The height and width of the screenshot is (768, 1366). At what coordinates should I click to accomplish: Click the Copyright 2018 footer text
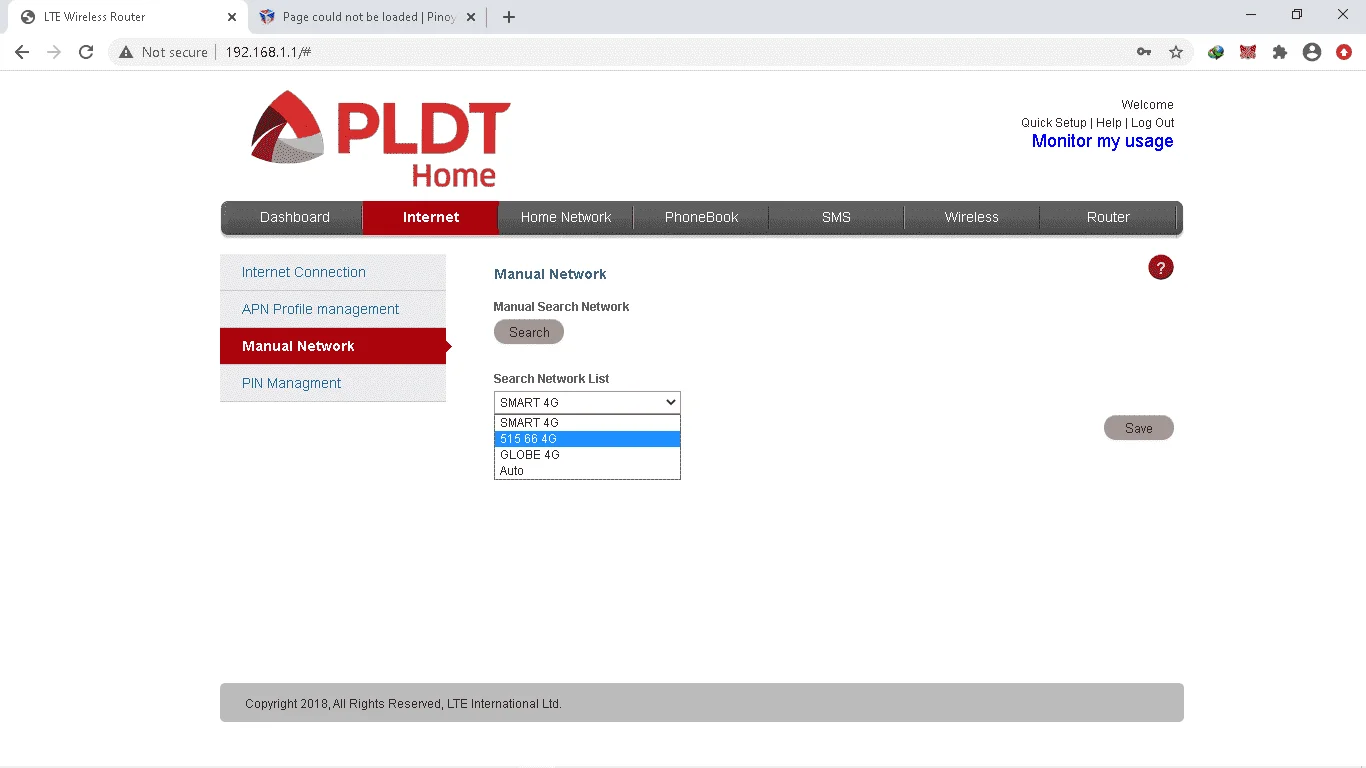pos(403,704)
